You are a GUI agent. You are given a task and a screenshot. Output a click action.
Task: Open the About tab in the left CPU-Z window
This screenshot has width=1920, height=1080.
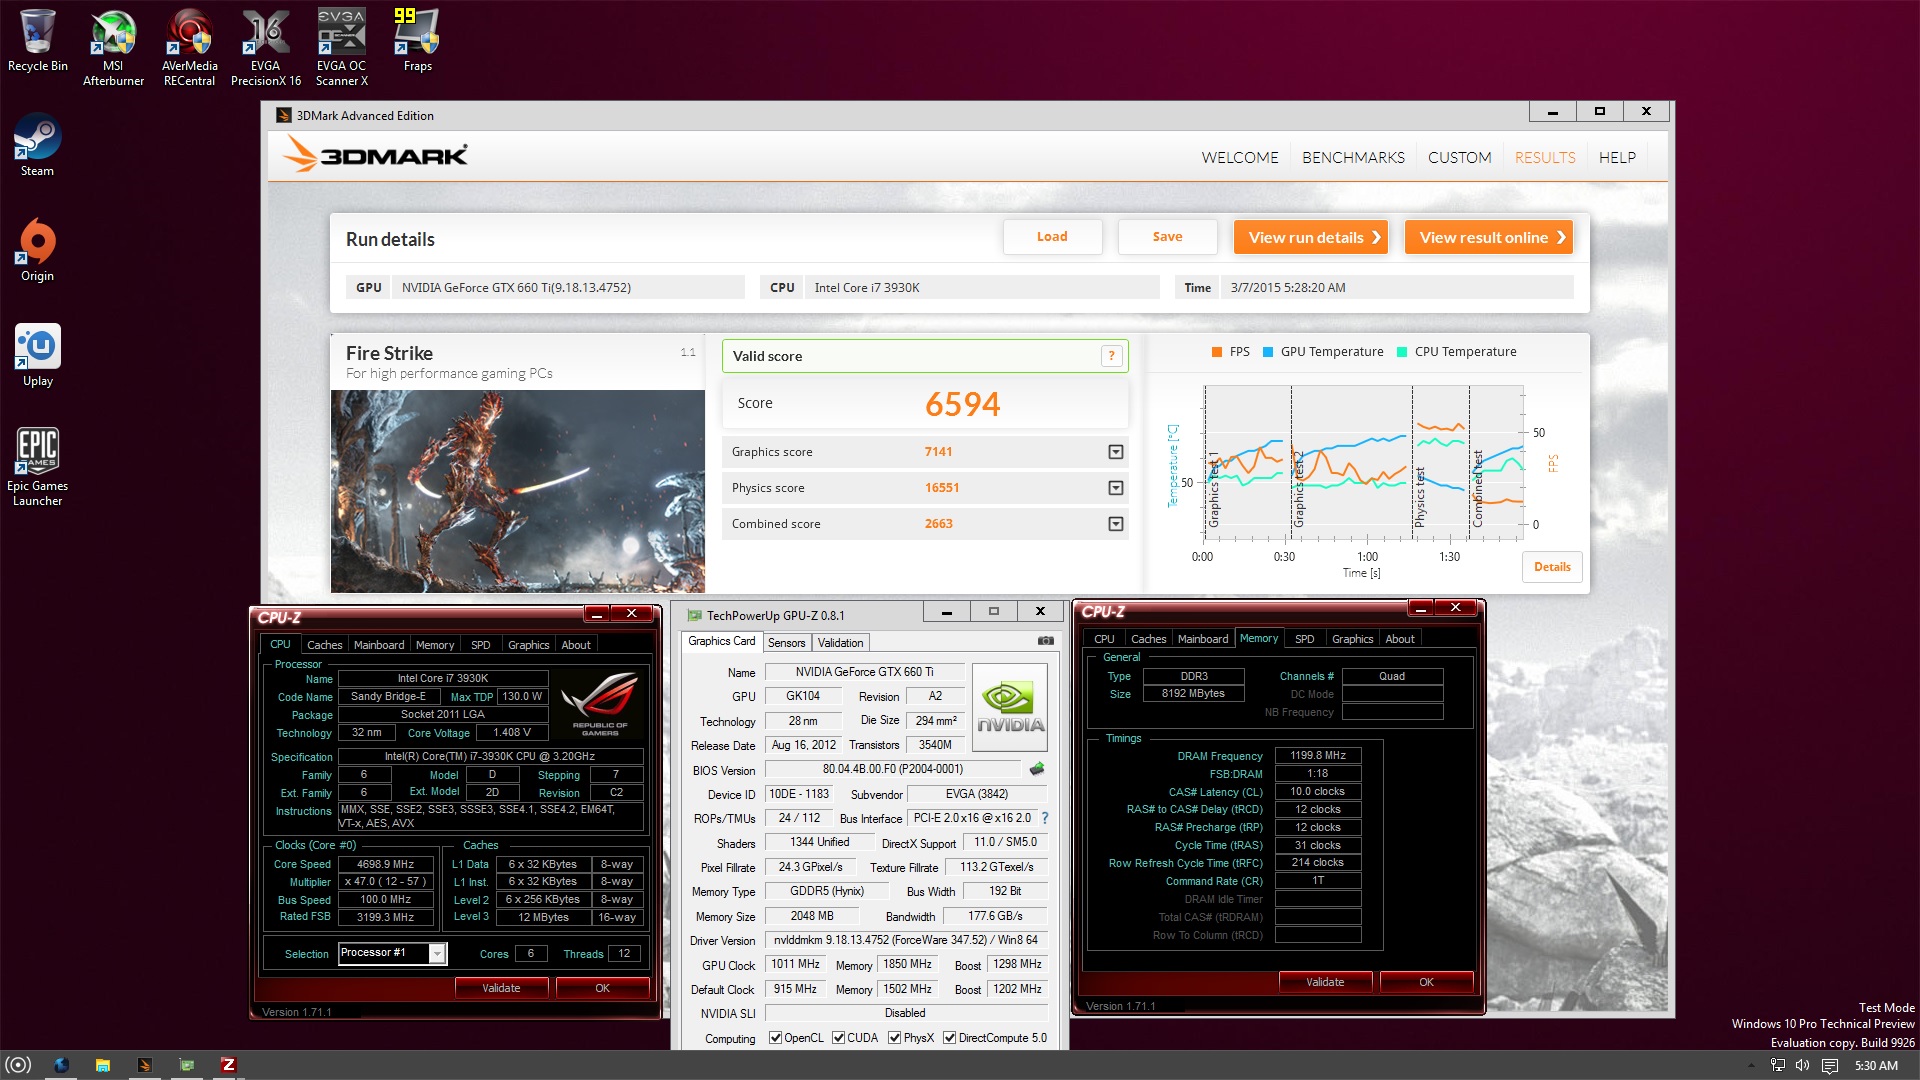(576, 645)
